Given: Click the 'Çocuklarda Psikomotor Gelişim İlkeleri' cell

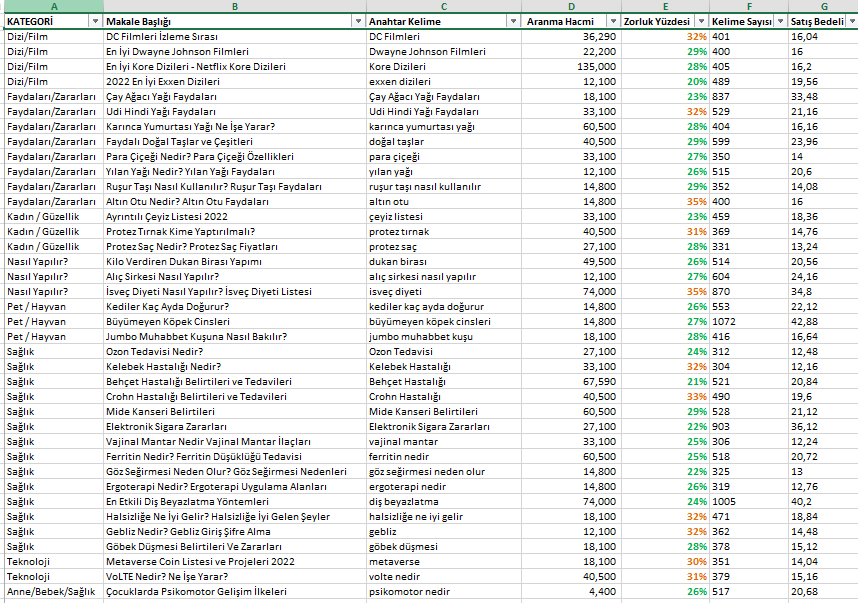Looking at the screenshot, I should point(235,592).
